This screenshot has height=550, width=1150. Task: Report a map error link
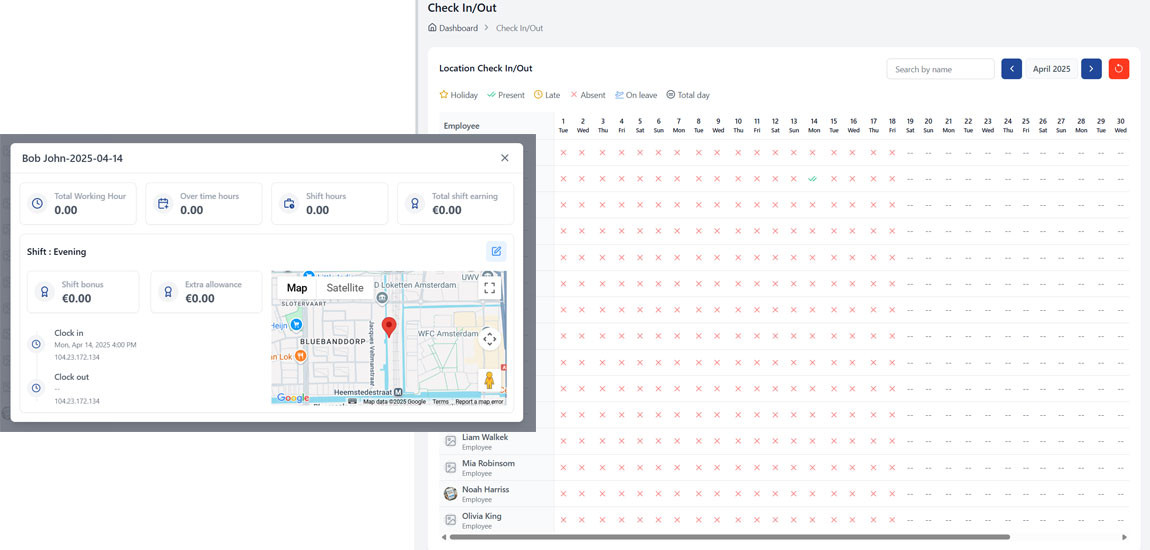(479, 402)
